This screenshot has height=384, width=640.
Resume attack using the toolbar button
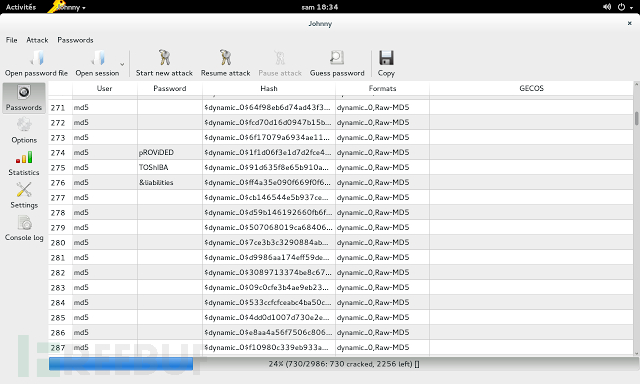pyautogui.click(x=225, y=64)
